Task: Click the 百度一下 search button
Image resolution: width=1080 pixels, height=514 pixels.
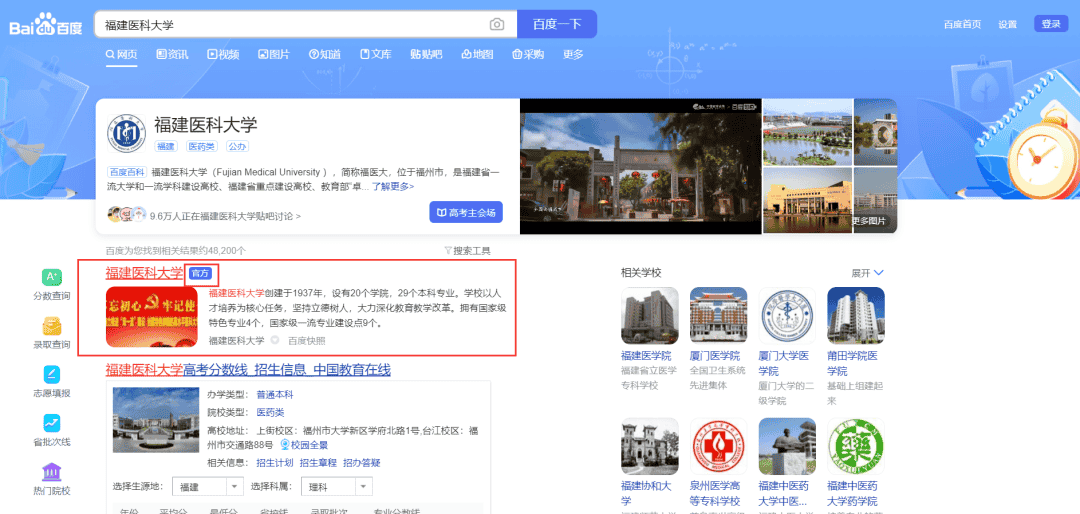Action: tap(557, 24)
